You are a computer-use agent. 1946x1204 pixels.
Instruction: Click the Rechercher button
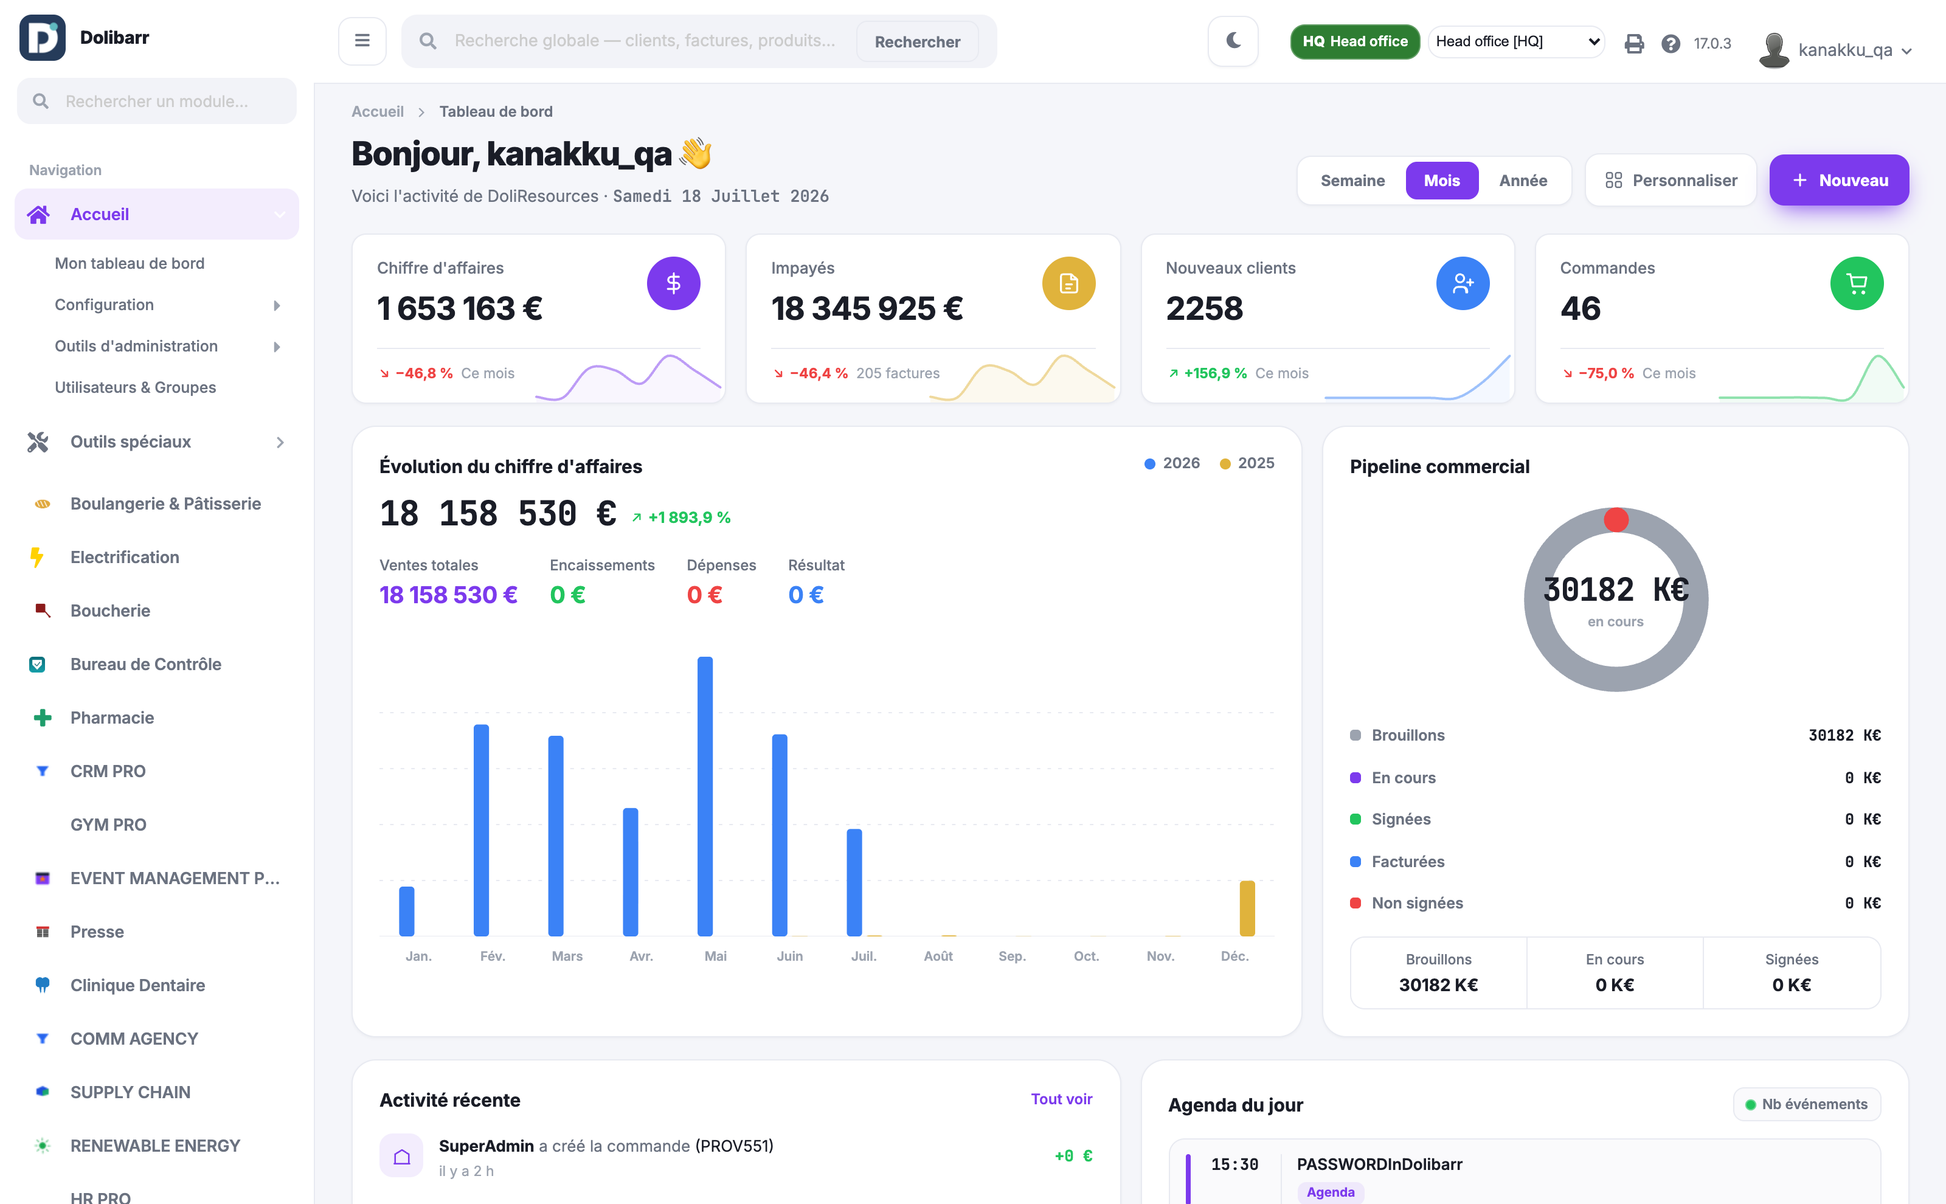(917, 41)
